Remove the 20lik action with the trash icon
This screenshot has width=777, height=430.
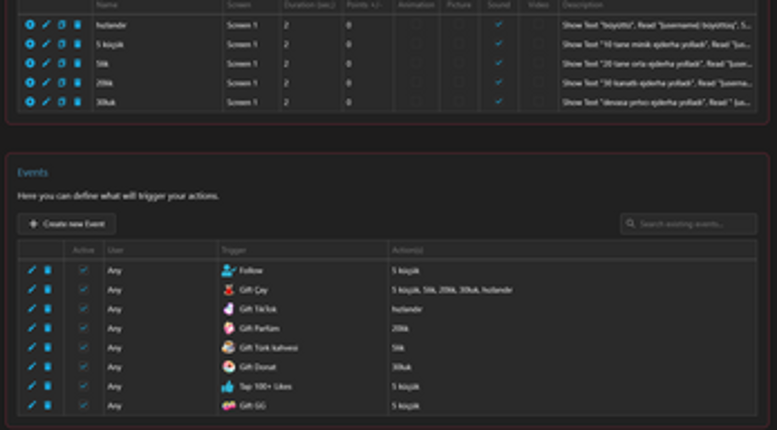point(77,82)
